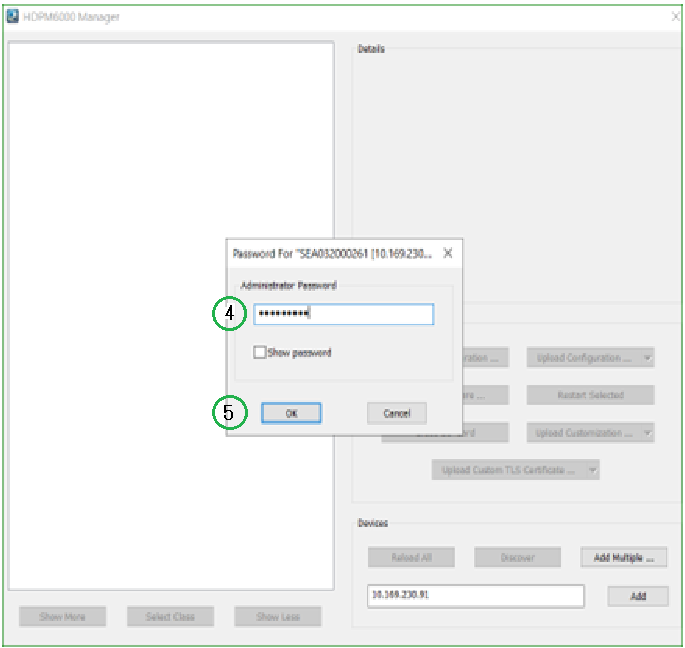
Task: Close the HDPM6000 Manager window
Action: (x=675, y=17)
